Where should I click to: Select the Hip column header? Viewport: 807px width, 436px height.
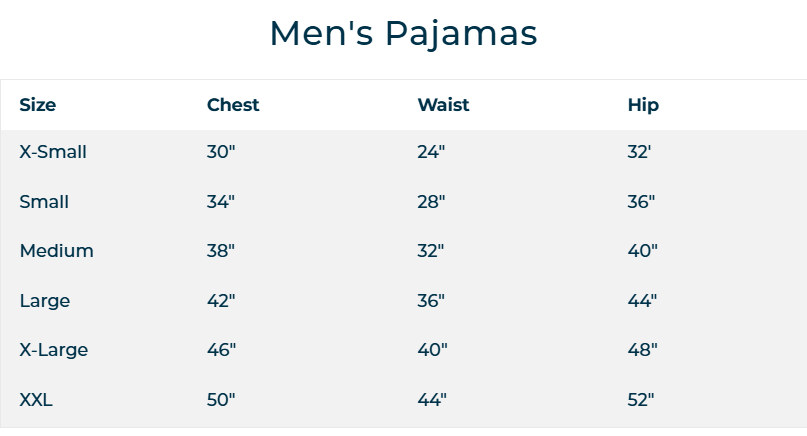(643, 106)
